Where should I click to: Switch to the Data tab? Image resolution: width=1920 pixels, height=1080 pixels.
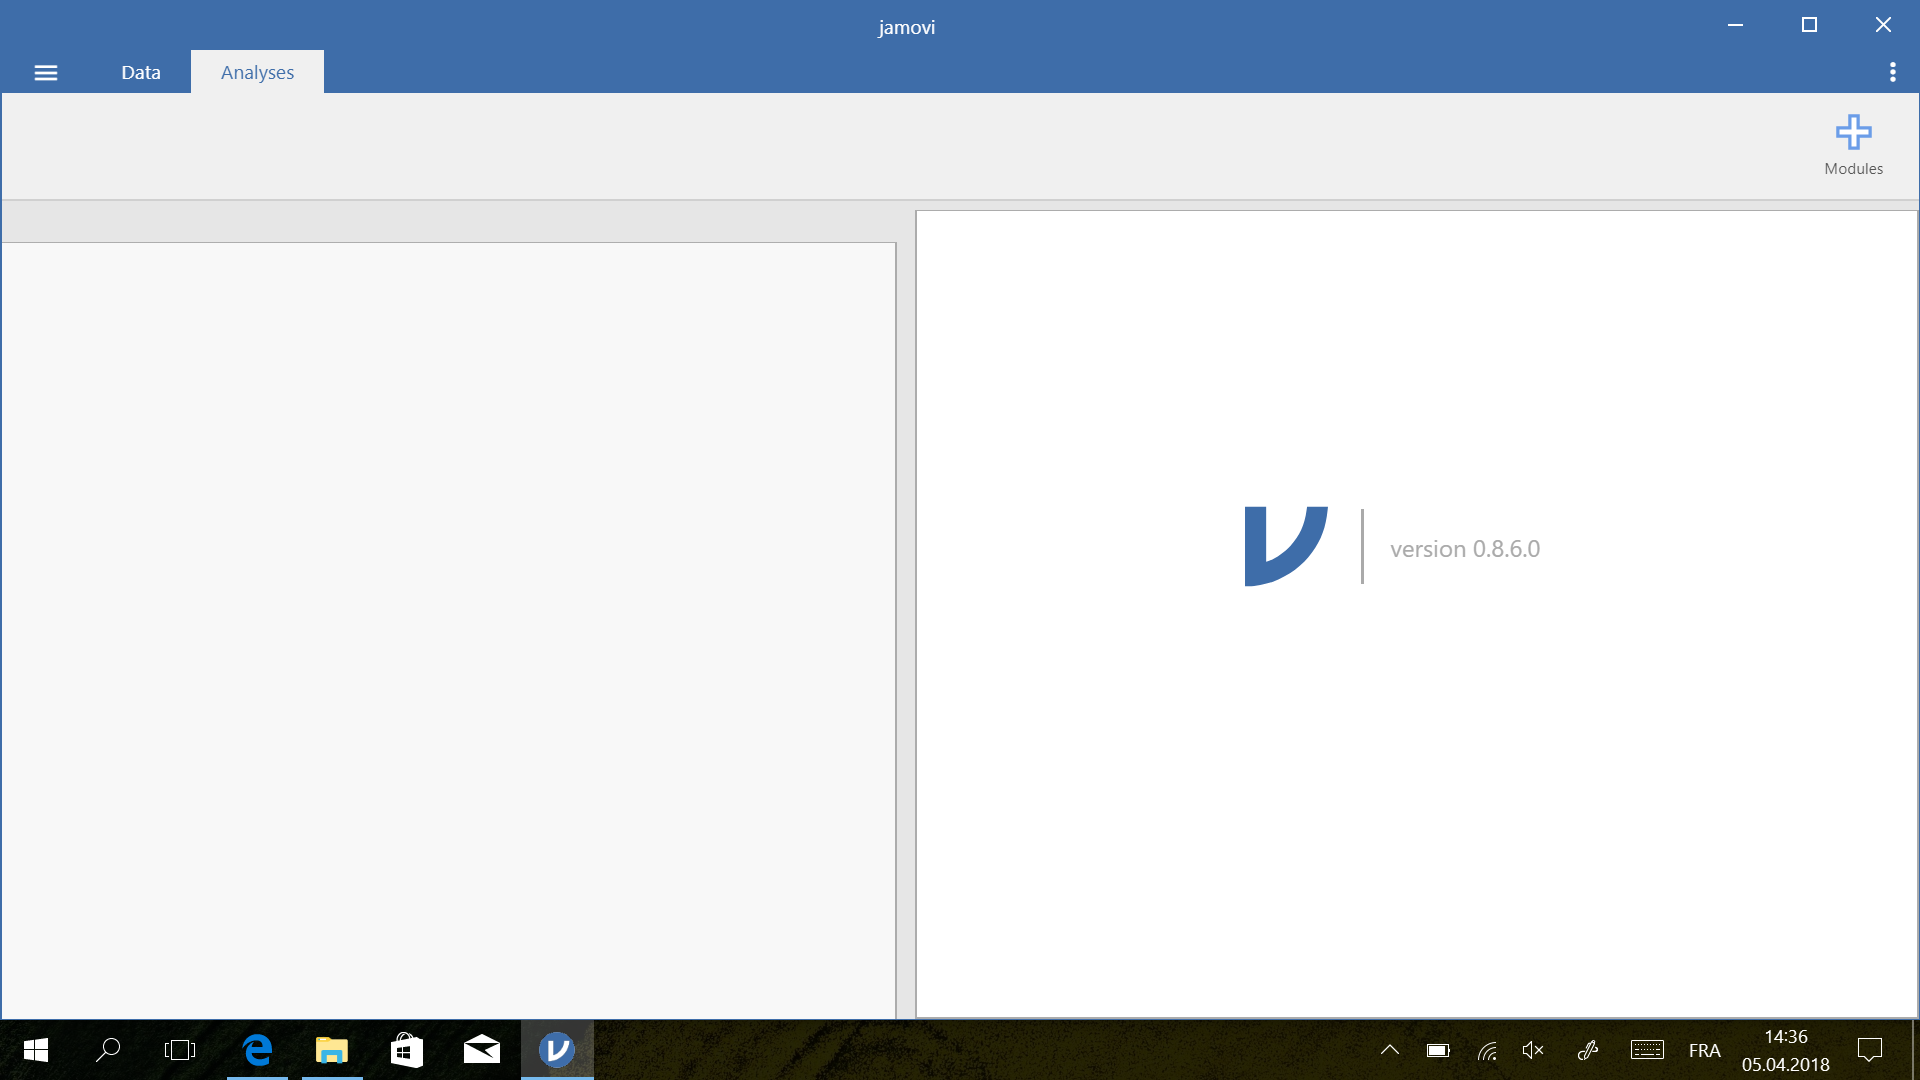coord(141,72)
